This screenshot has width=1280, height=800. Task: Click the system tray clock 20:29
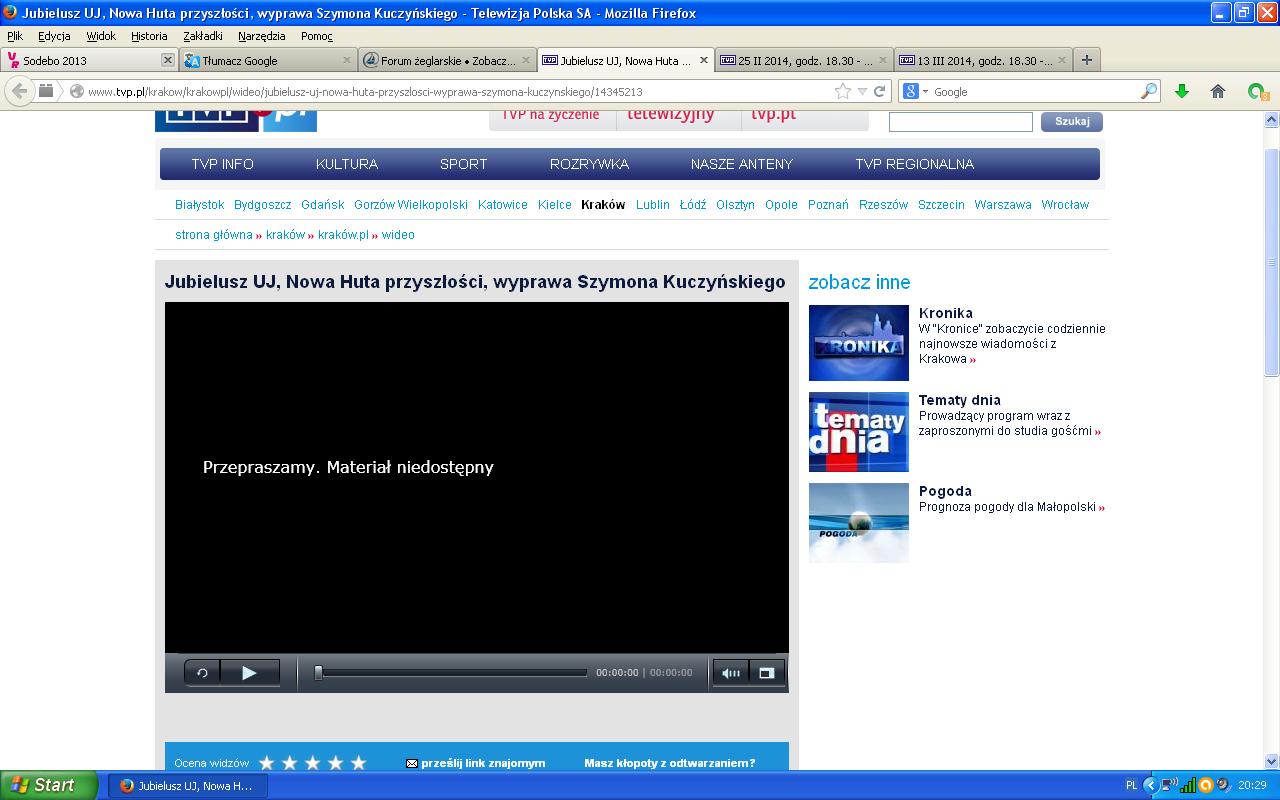click(1252, 786)
